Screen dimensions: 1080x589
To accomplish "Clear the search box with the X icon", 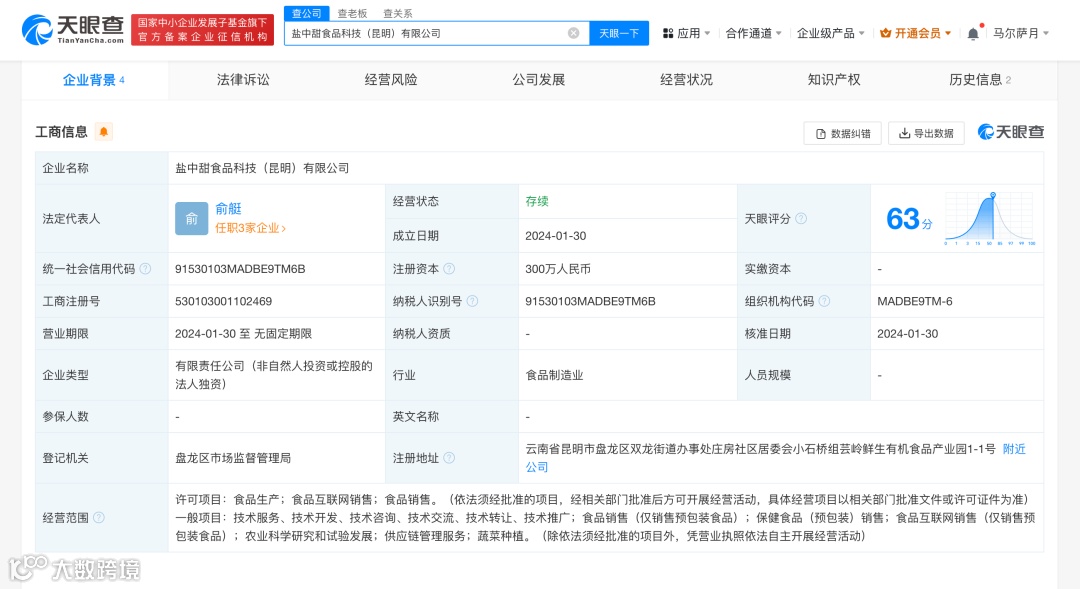I will [573, 33].
